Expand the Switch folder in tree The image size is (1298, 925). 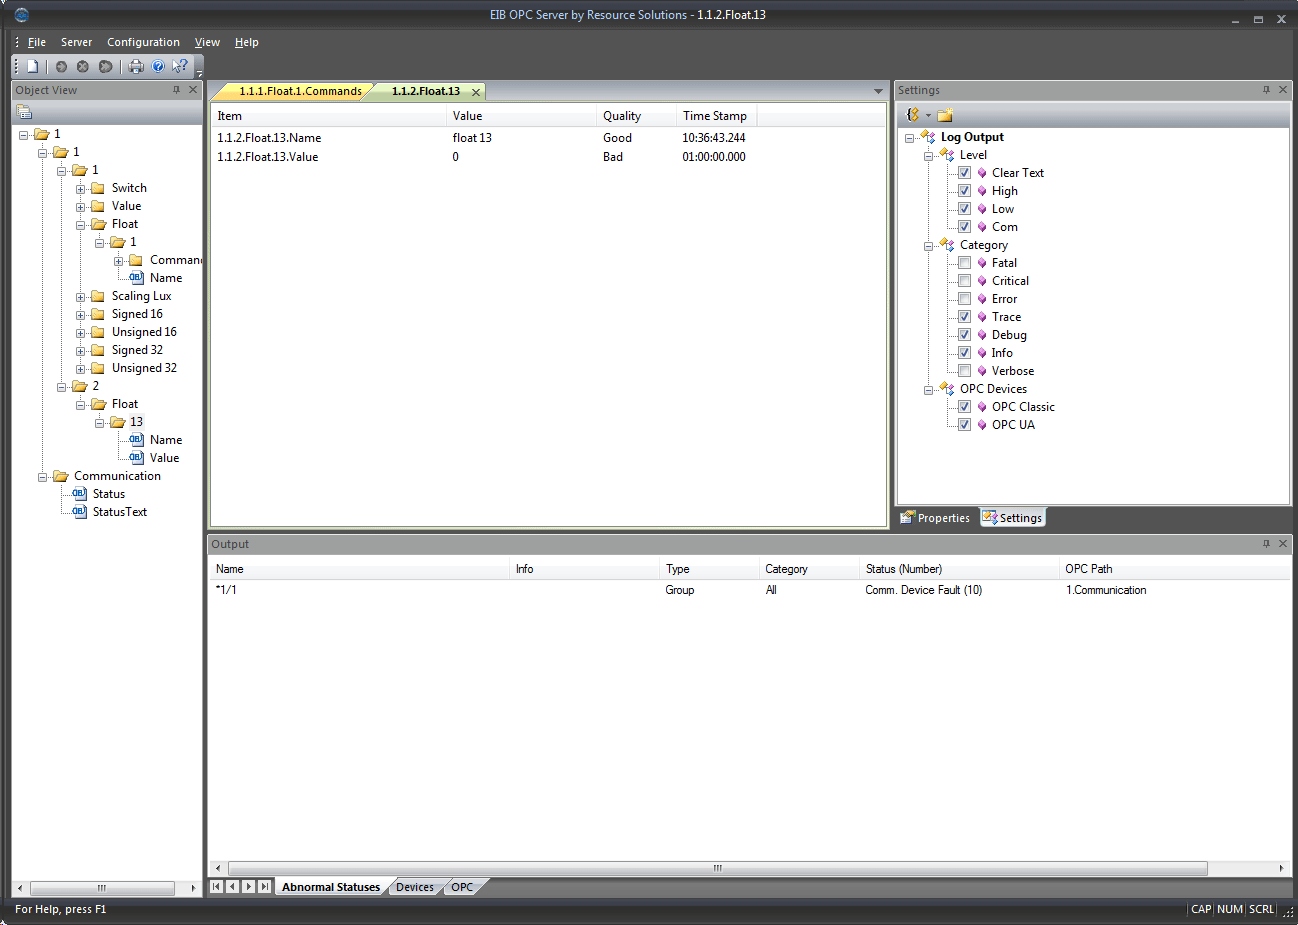pyautogui.click(x=81, y=189)
